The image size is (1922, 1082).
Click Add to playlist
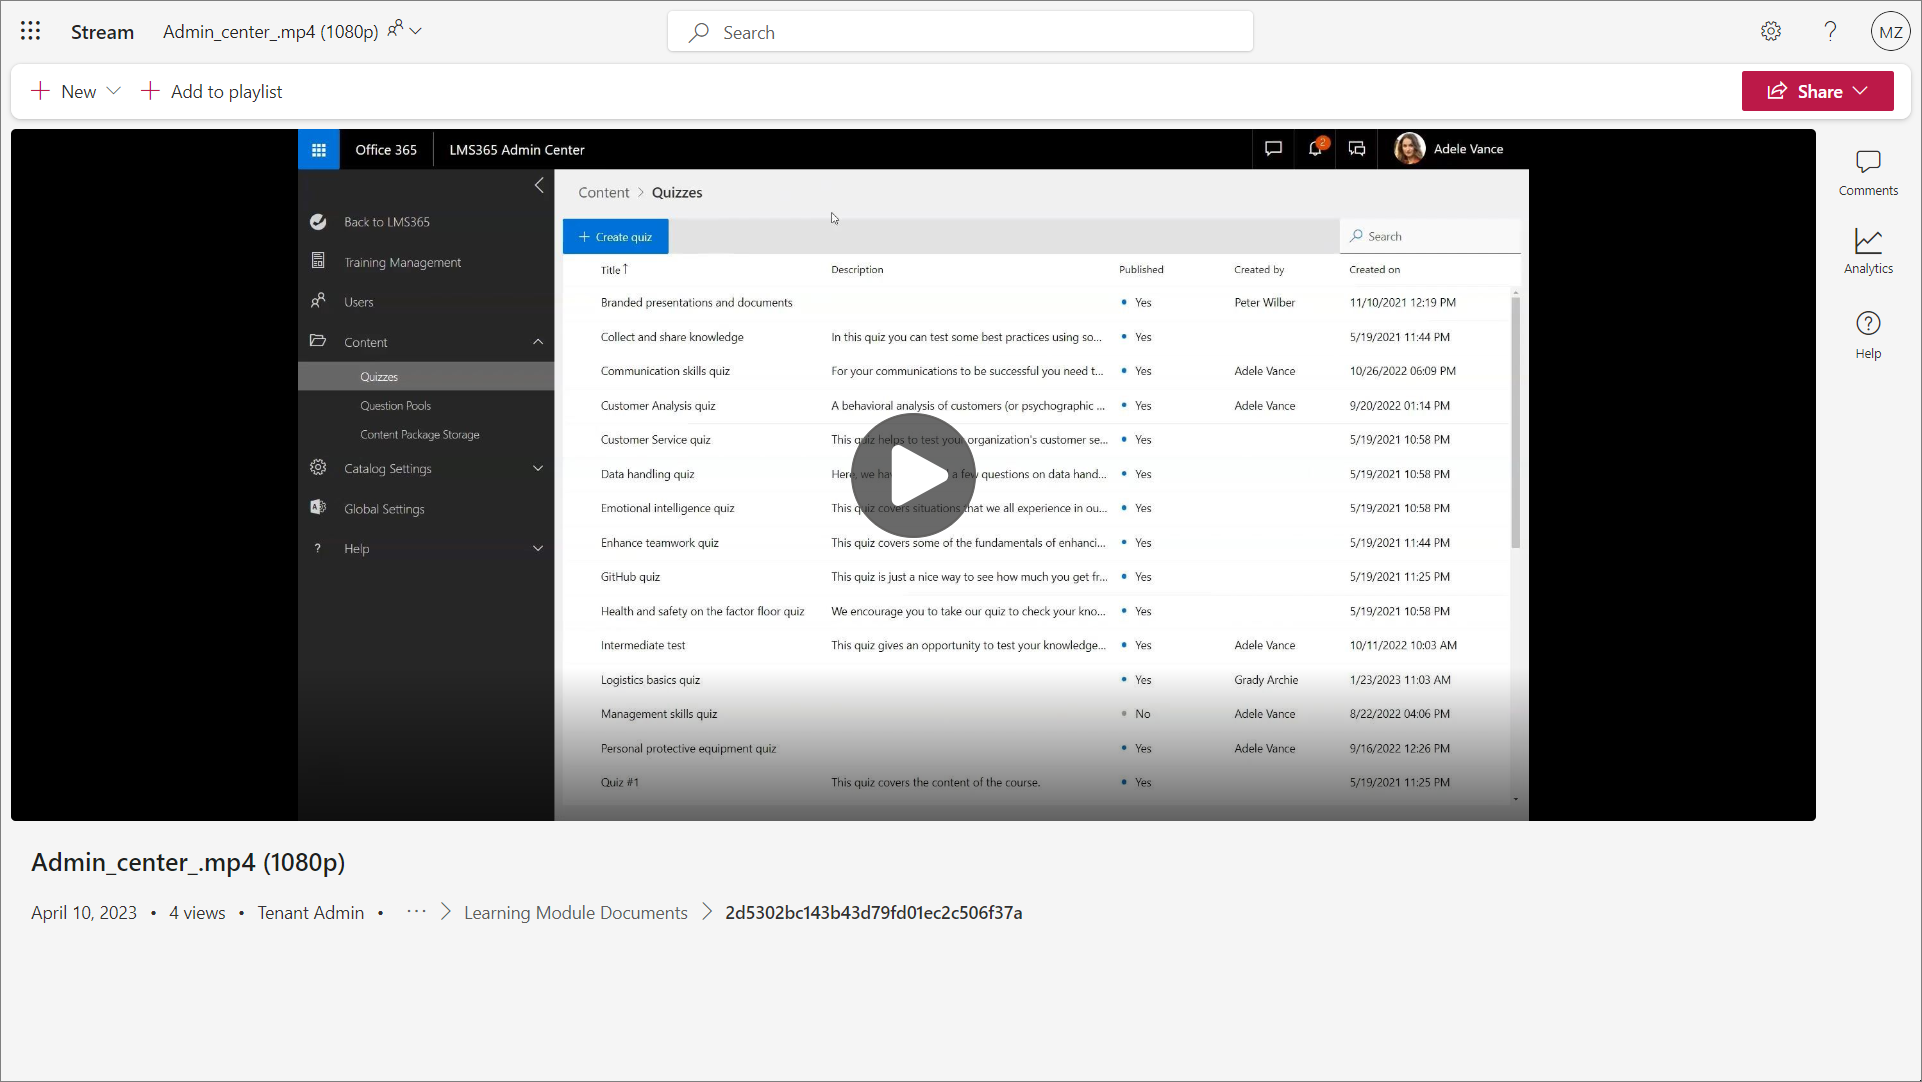[212, 91]
